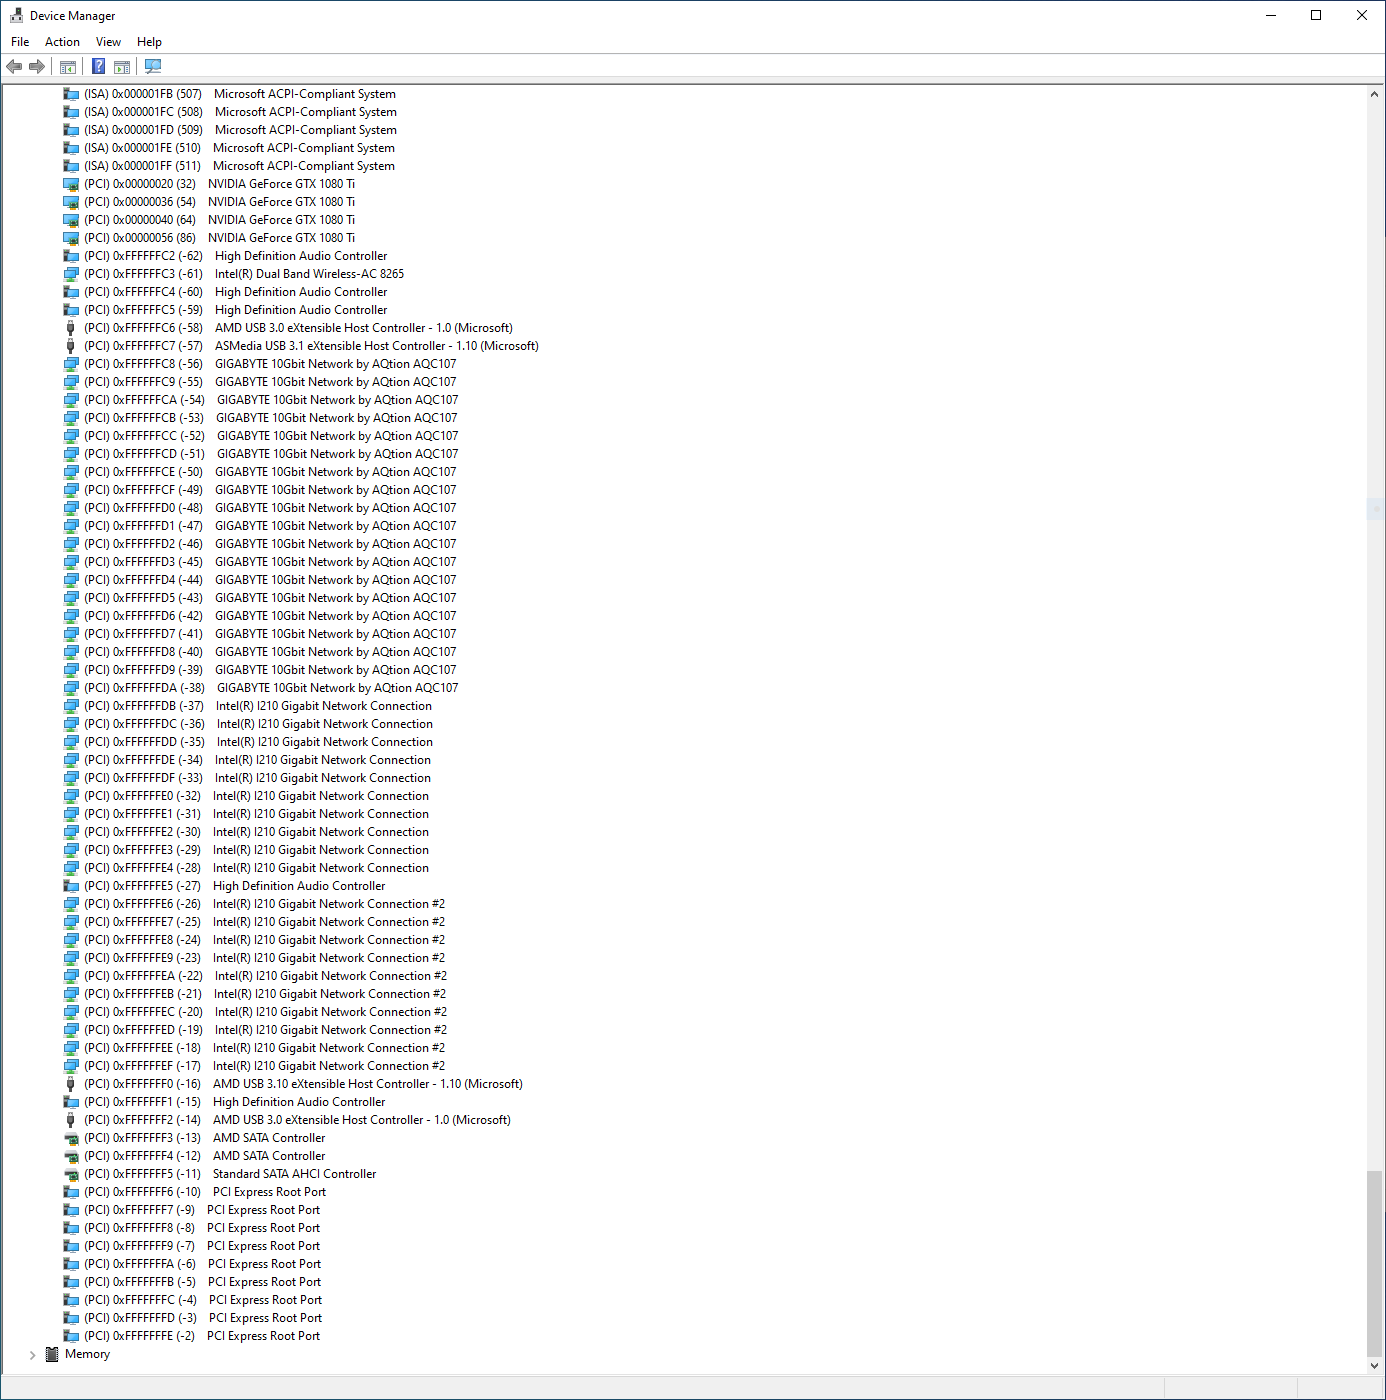This screenshot has width=1386, height=1400.
Task: Click the USB icon of the (PCI) 0xFFFFFFF2 (-14) row
Action: [71, 1120]
